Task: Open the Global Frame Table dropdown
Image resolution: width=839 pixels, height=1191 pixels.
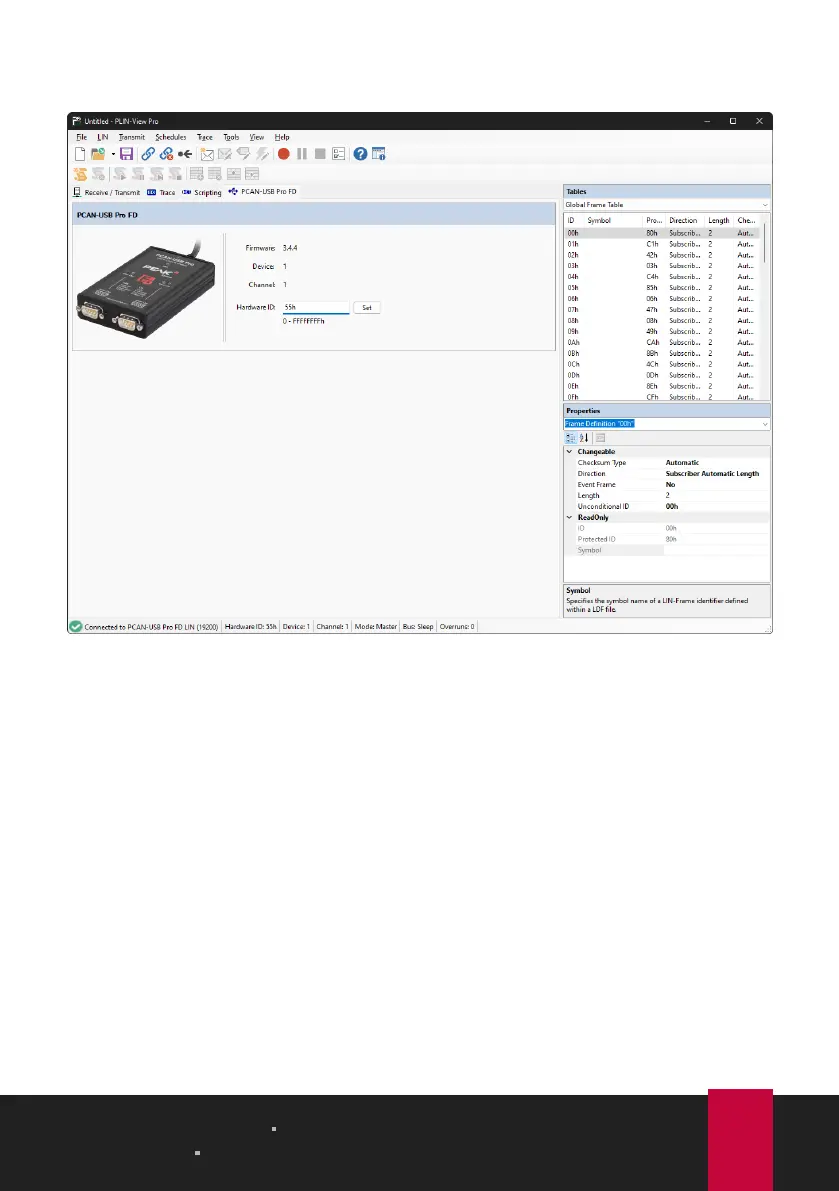Action: pyautogui.click(x=667, y=205)
